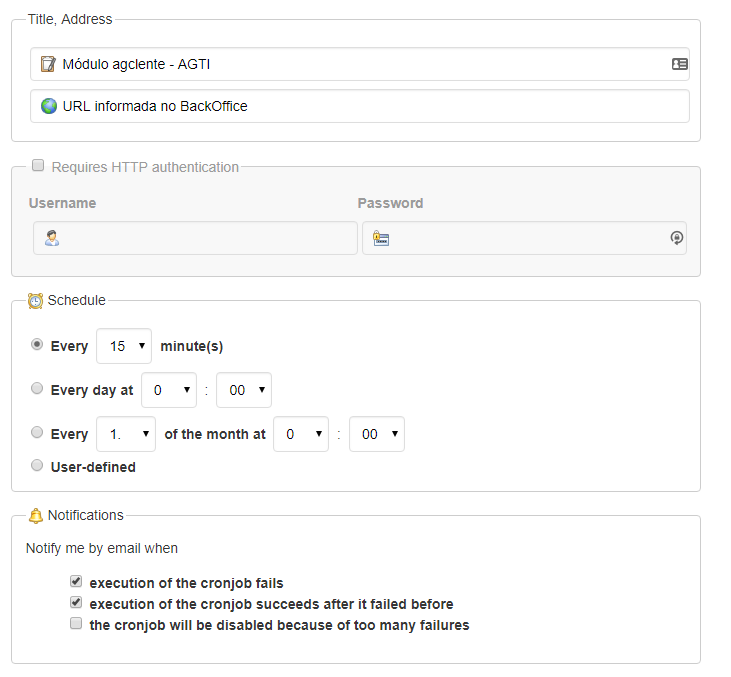
Task: Open the Every day at hour dropdown
Action: coord(169,390)
